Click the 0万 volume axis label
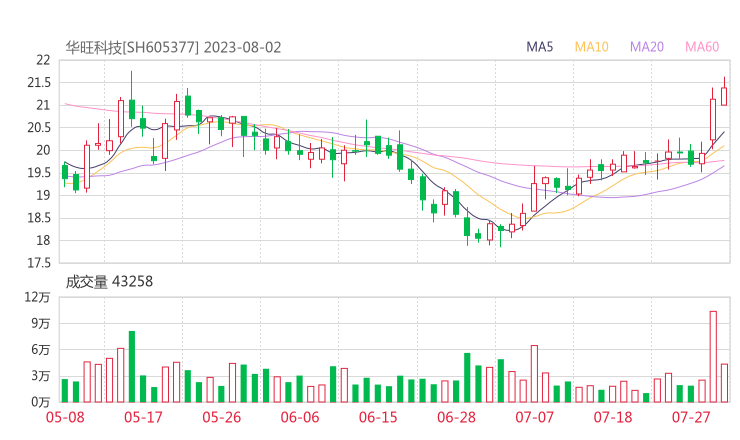 tap(41, 402)
